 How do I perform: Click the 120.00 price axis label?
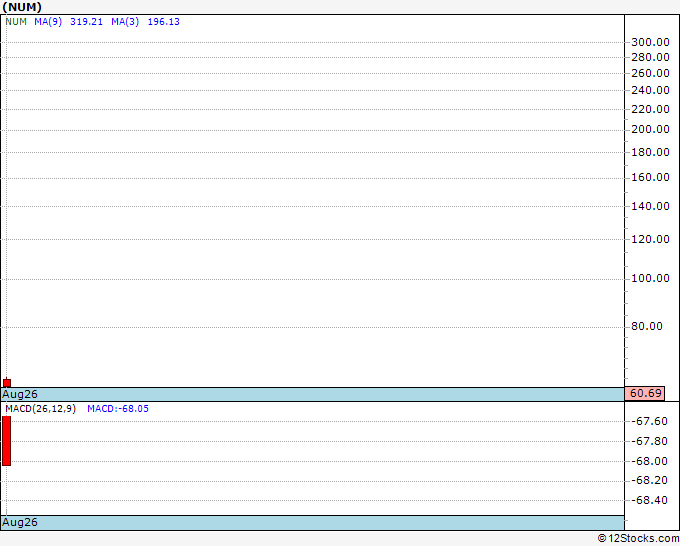pos(650,239)
